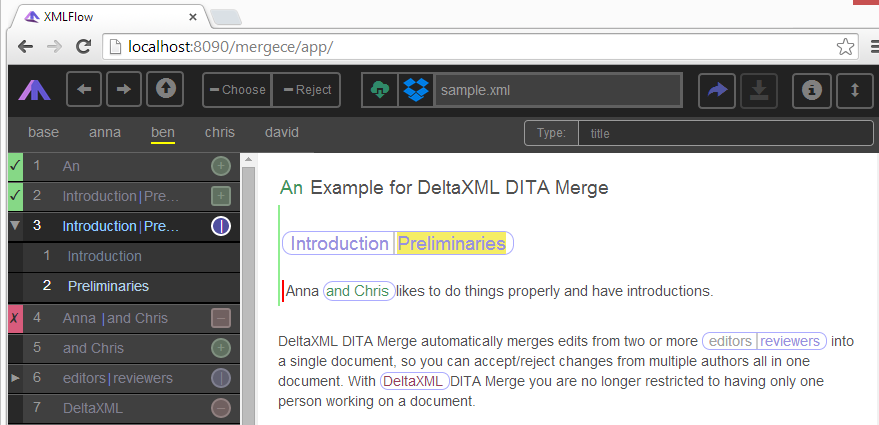The height and width of the screenshot is (425, 879).
Task: Select the anna version tab
Action: click(x=105, y=133)
